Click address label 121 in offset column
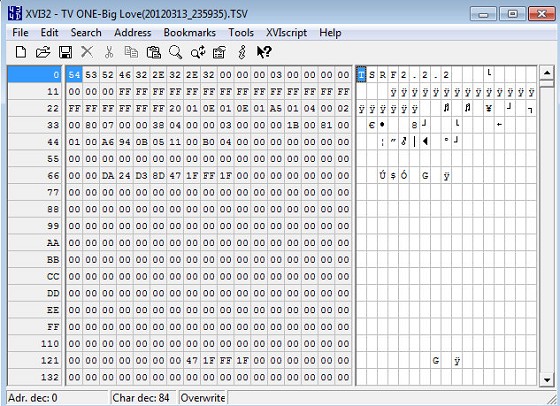The width and height of the screenshot is (560, 406). (35, 360)
